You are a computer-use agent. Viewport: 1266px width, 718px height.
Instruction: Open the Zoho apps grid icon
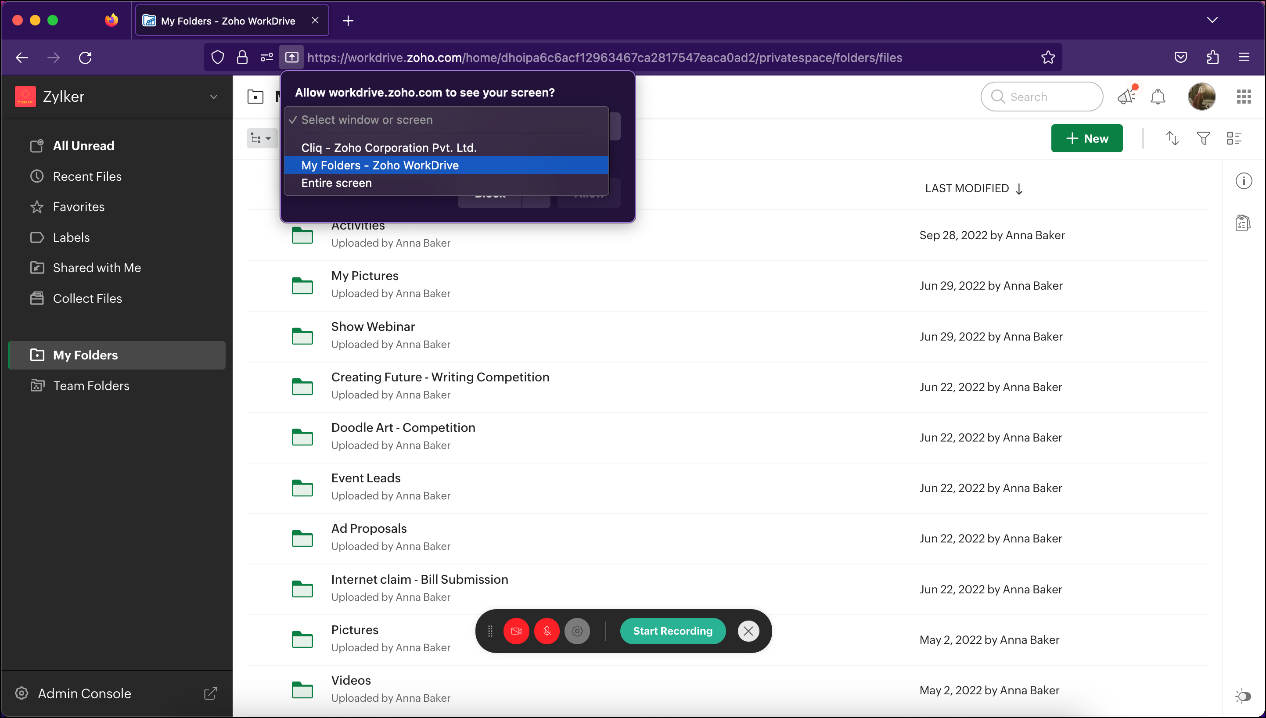(x=1244, y=97)
